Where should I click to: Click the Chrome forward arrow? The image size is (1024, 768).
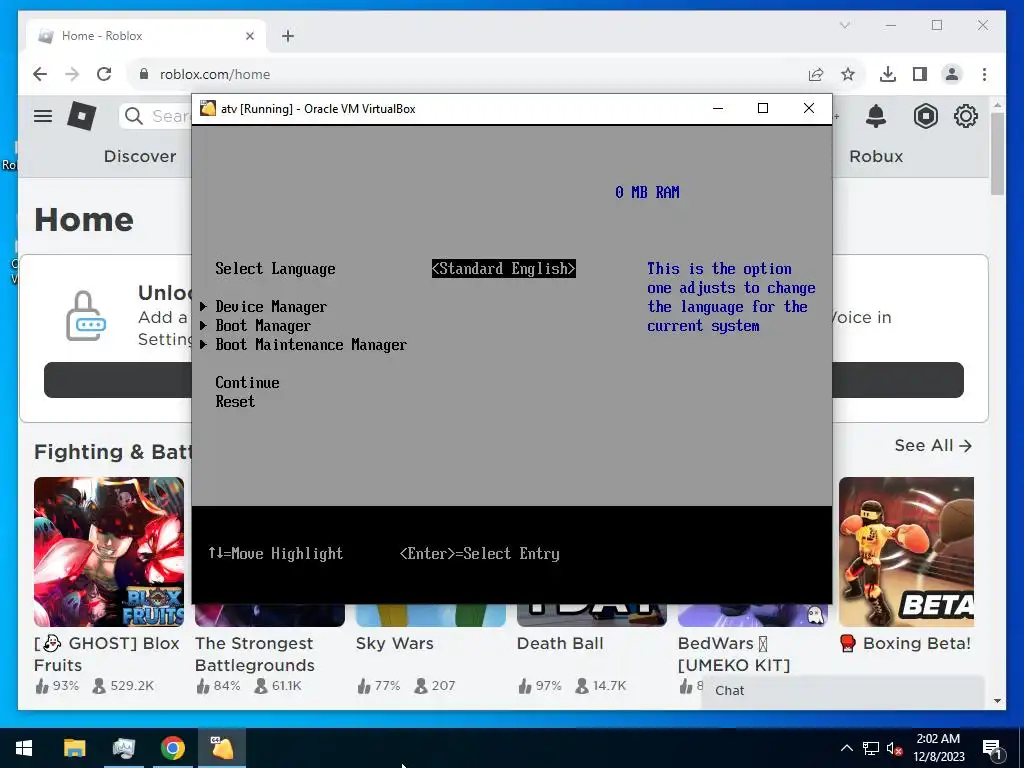coord(72,74)
